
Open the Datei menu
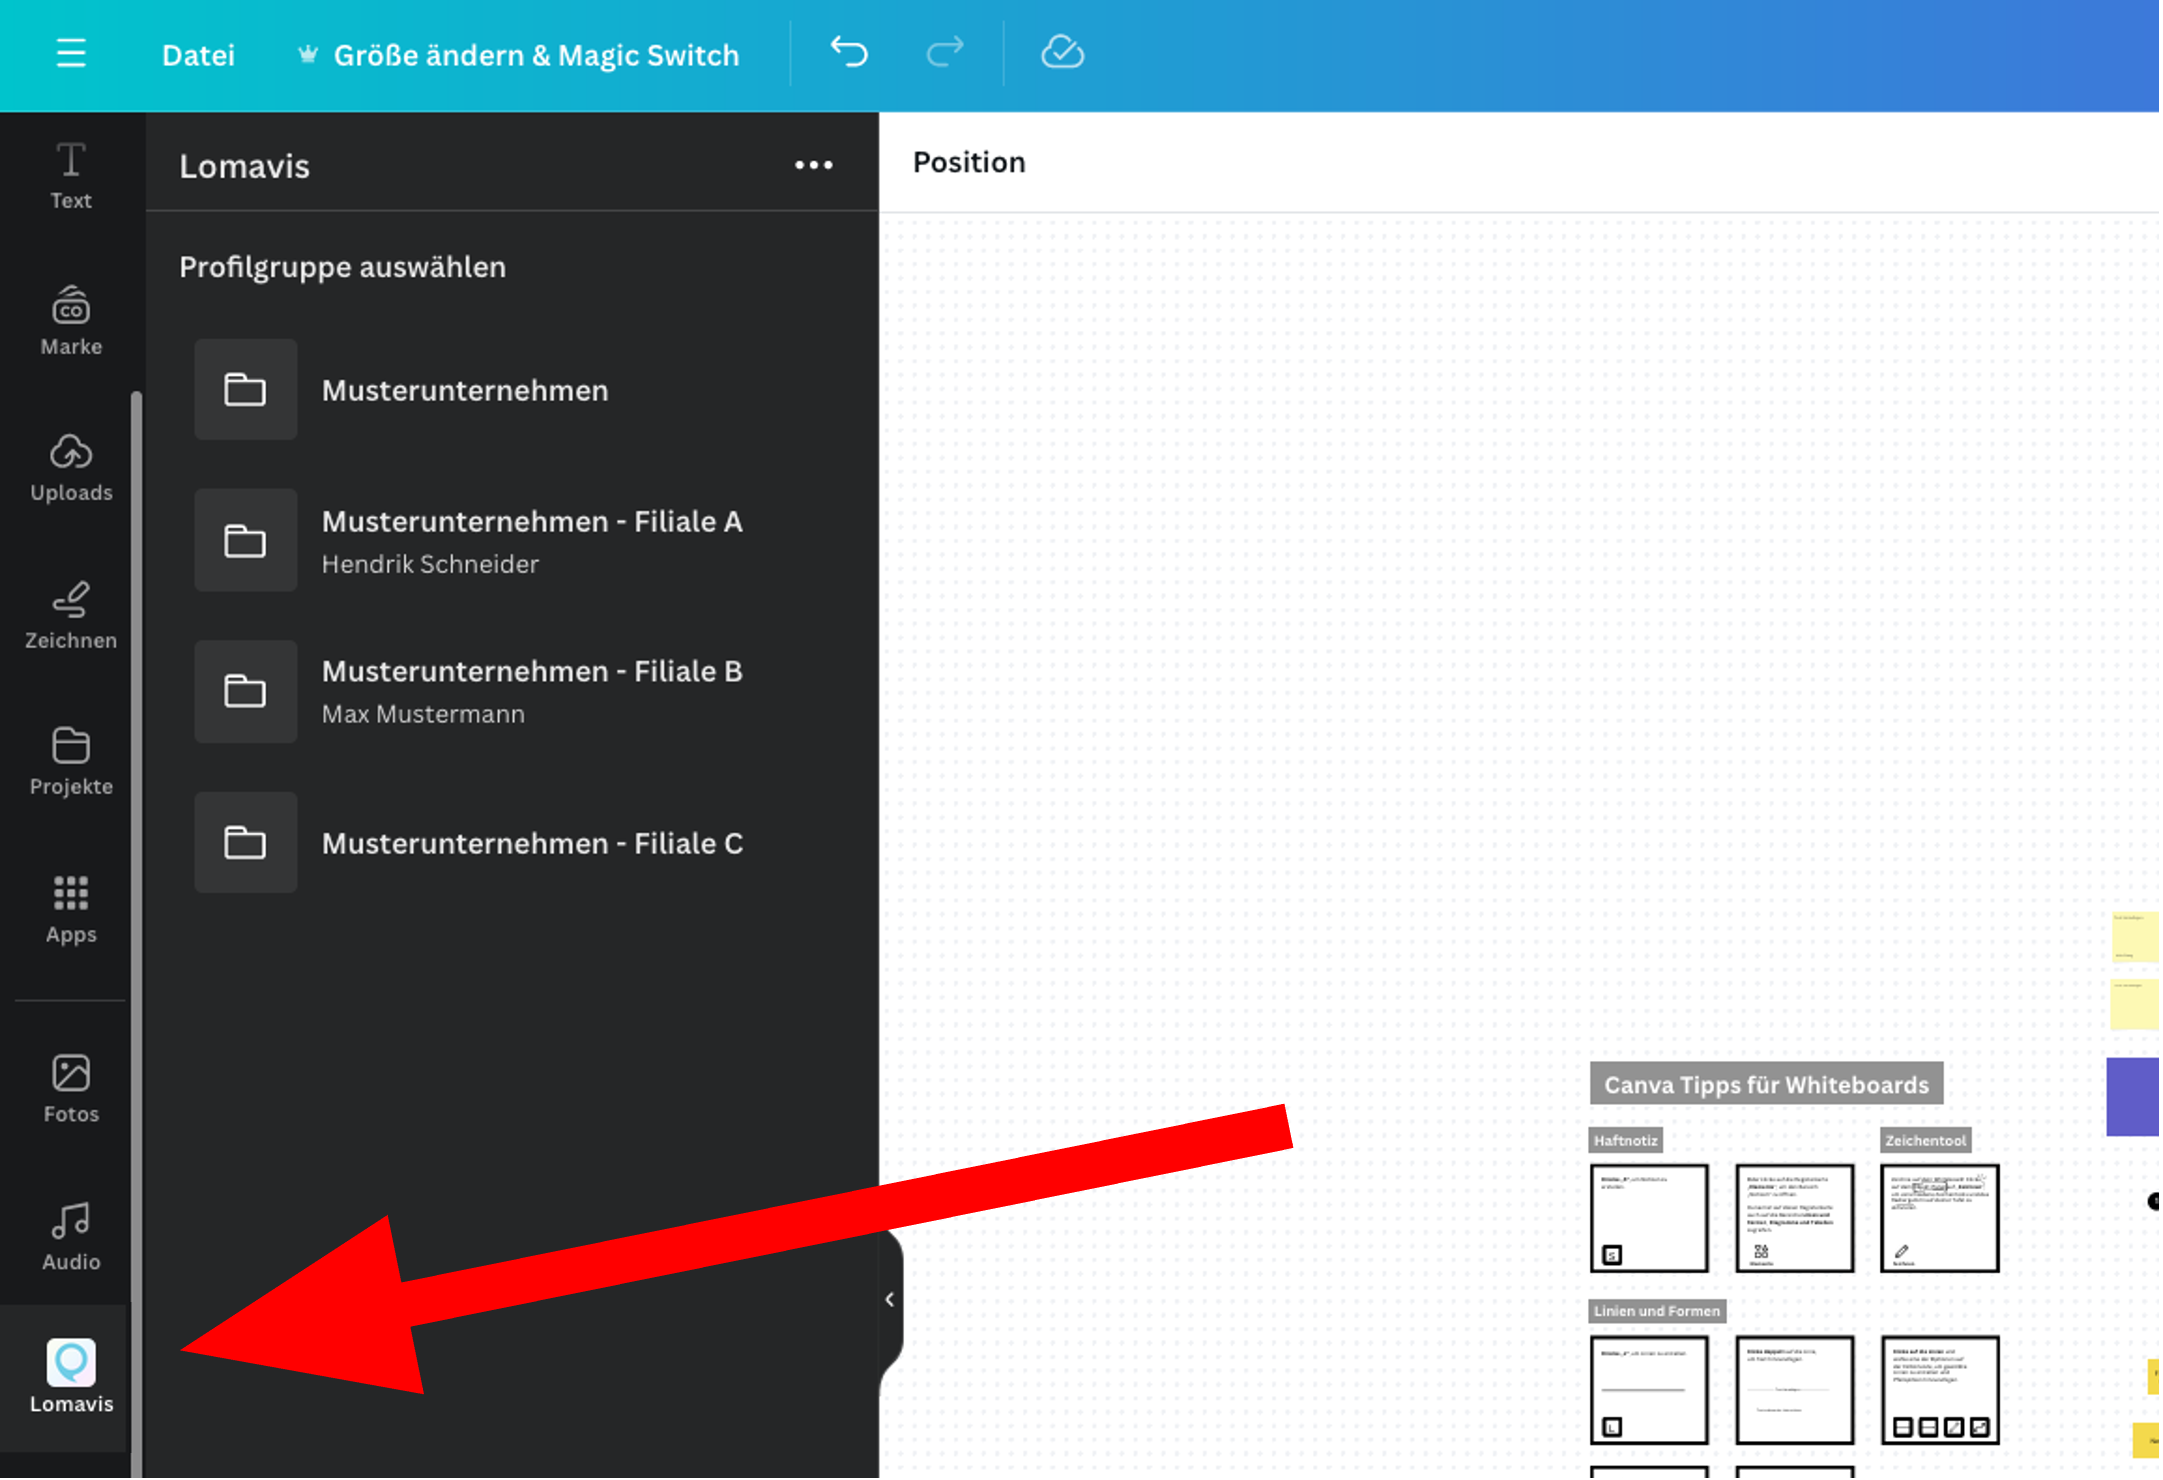[x=198, y=55]
